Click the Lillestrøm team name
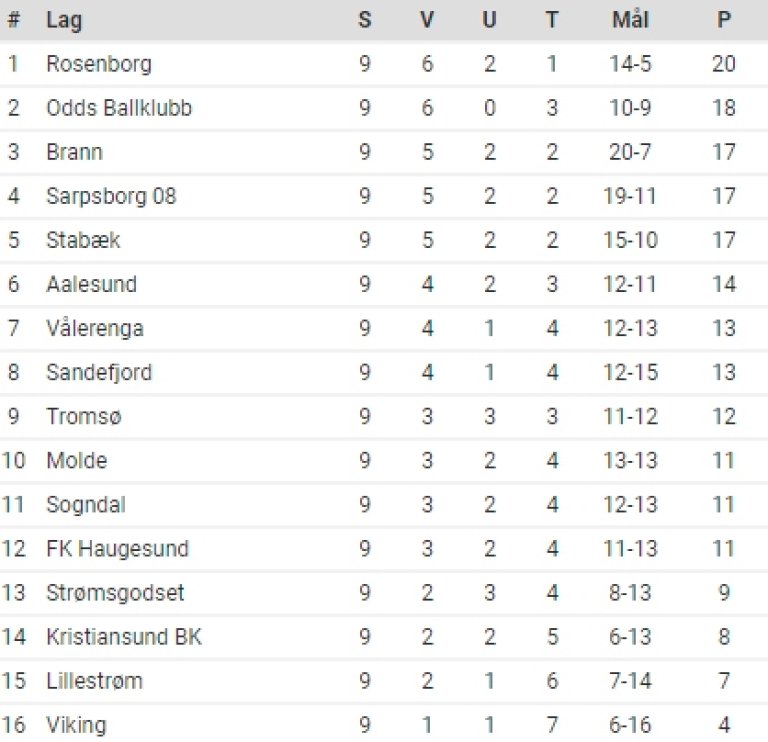This screenshot has width=768, height=742. pyautogui.click(x=94, y=680)
